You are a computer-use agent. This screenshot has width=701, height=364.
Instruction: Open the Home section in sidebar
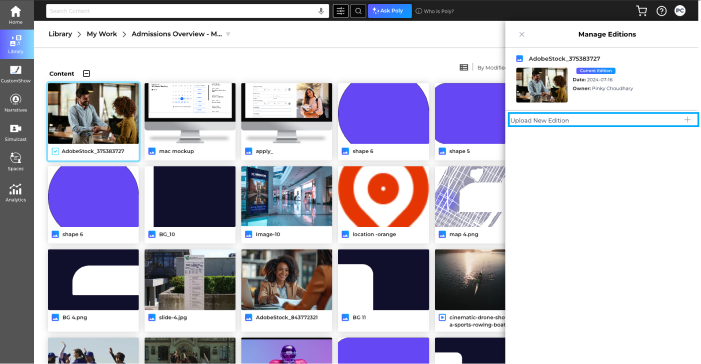[x=16, y=15]
